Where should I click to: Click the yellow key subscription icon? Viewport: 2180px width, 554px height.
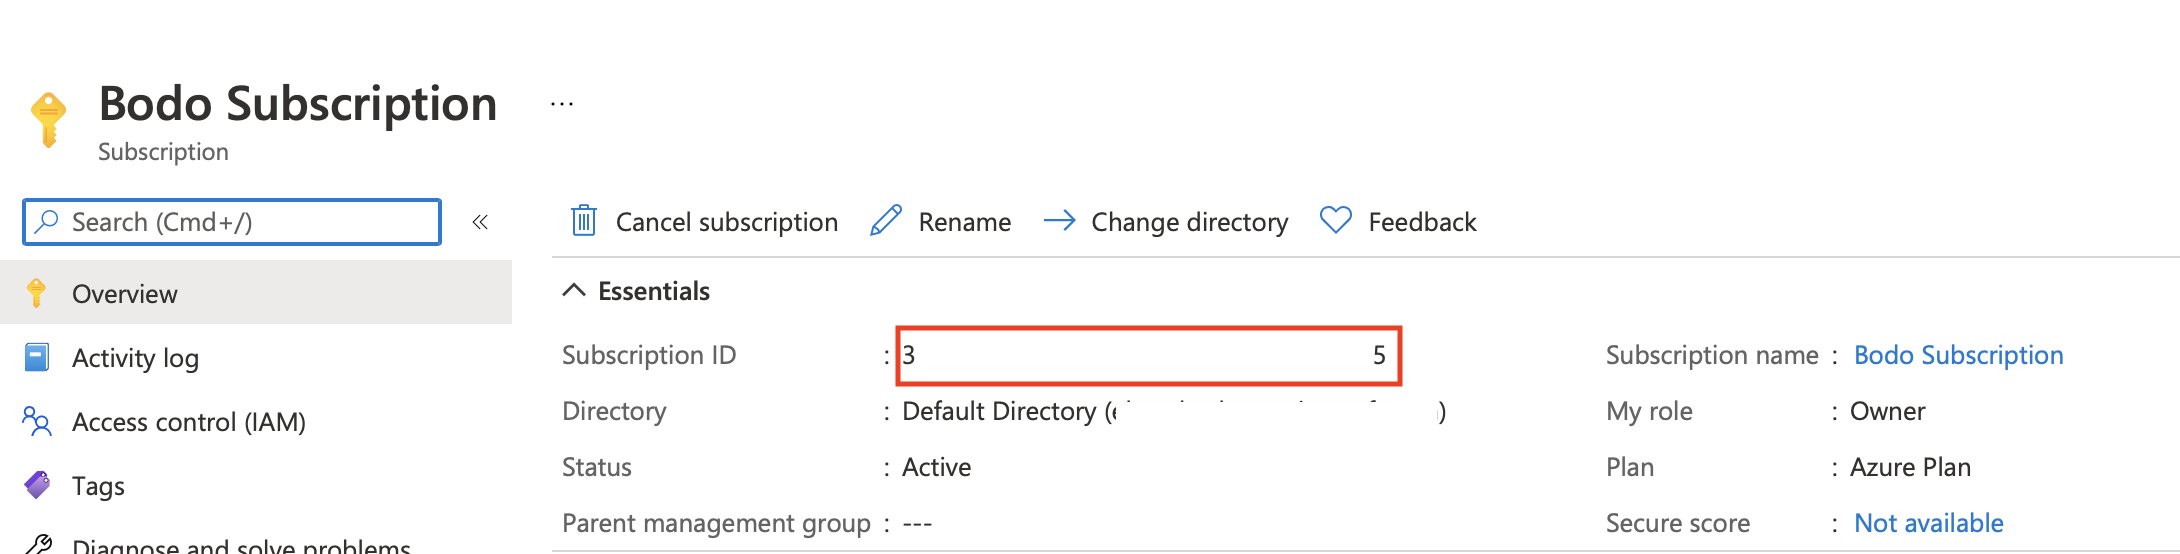48,119
